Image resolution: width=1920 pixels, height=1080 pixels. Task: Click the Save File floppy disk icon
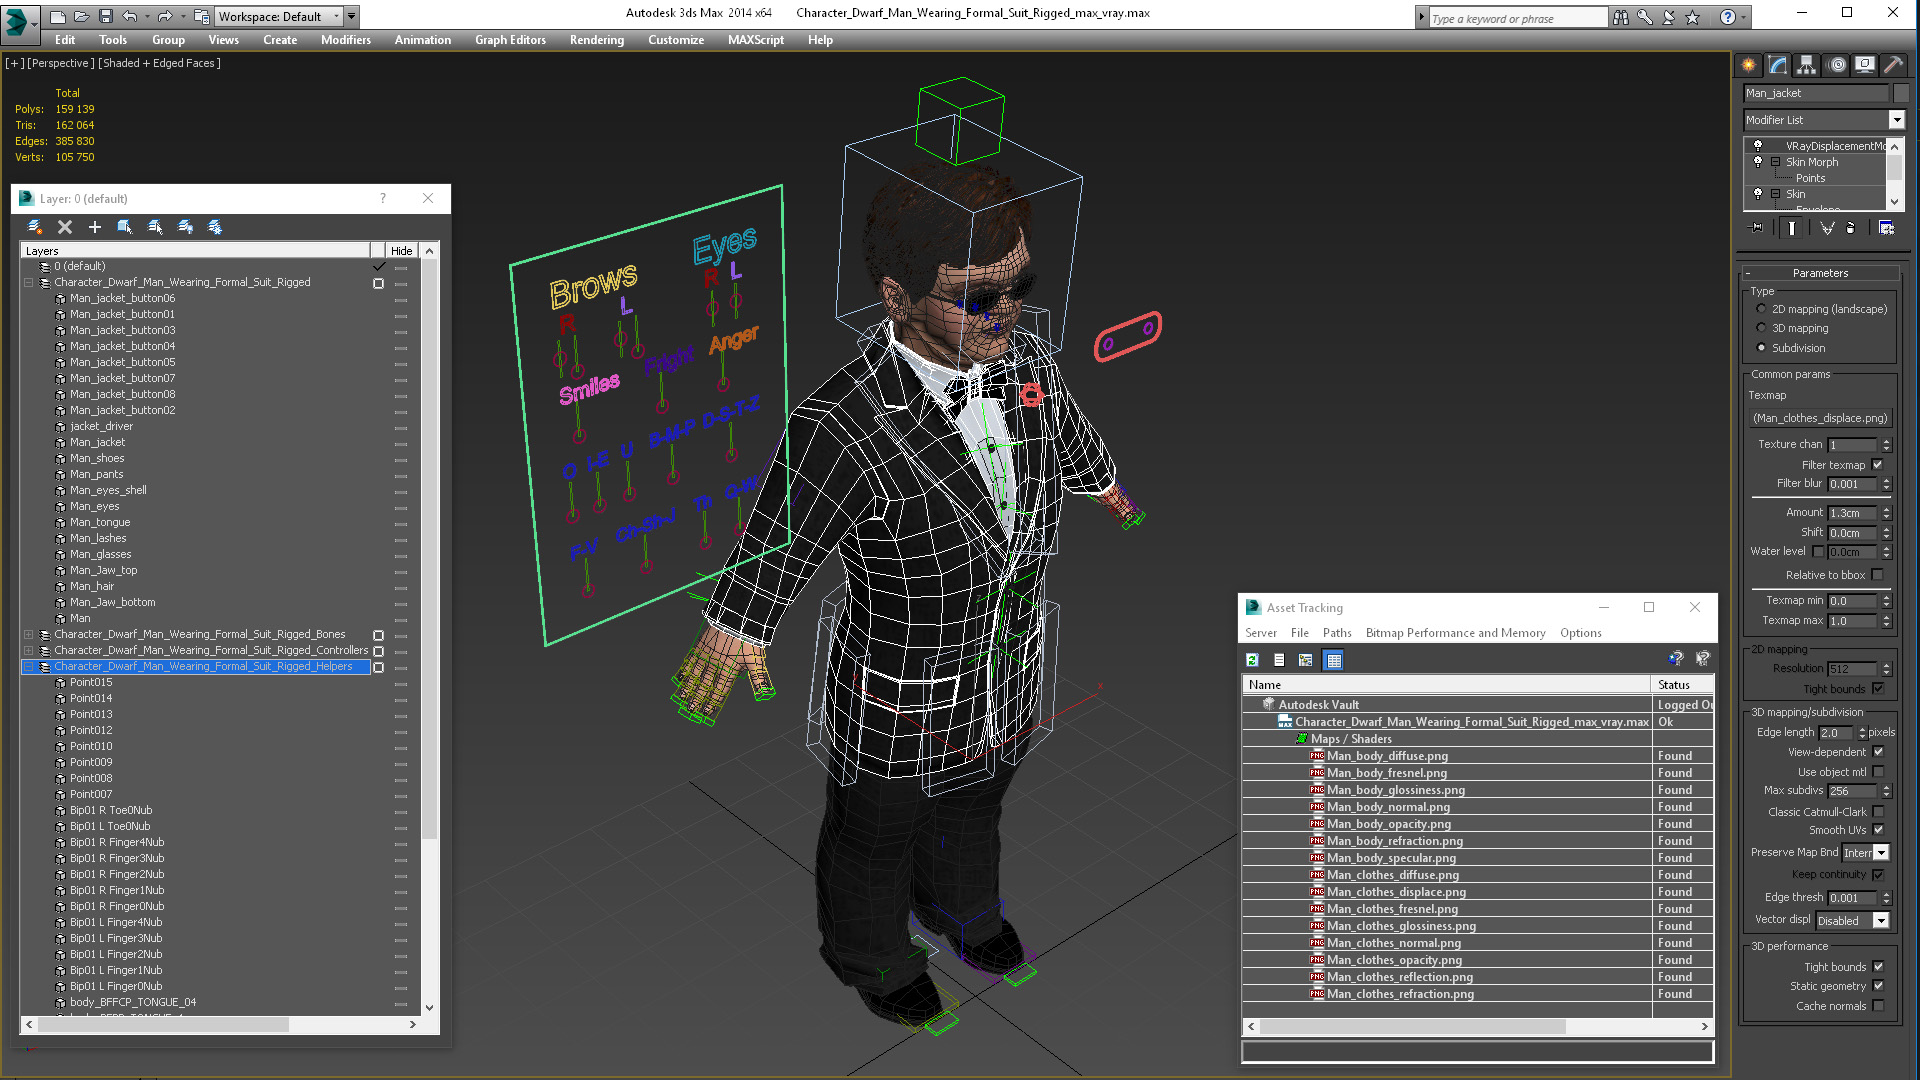tap(105, 16)
